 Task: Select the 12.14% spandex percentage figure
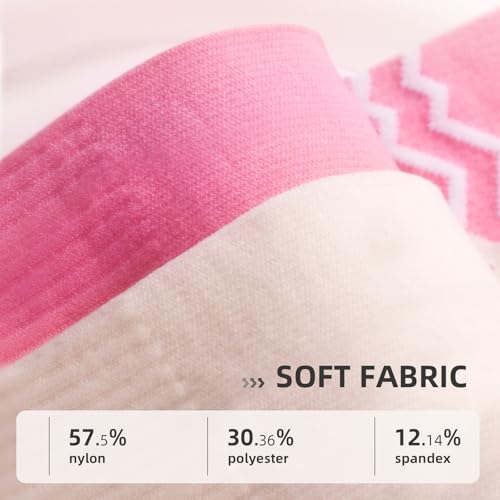pos(428,437)
